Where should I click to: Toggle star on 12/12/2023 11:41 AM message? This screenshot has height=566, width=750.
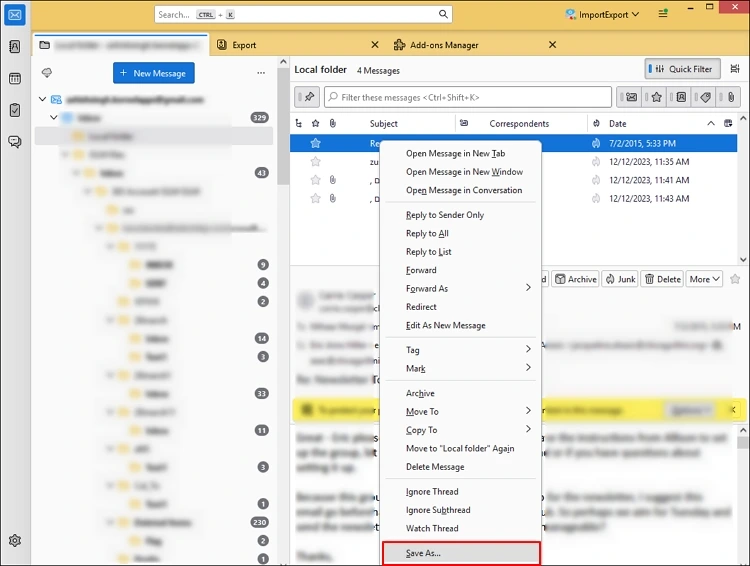point(315,180)
